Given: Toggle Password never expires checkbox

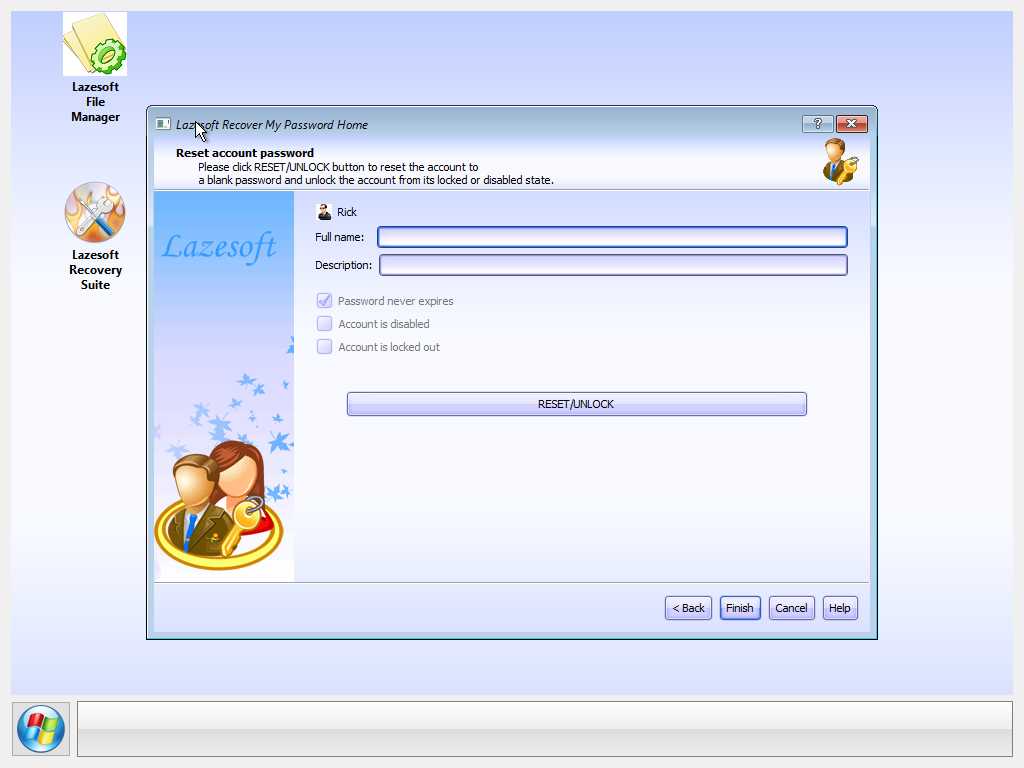Looking at the screenshot, I should click(x=324, y=300).
